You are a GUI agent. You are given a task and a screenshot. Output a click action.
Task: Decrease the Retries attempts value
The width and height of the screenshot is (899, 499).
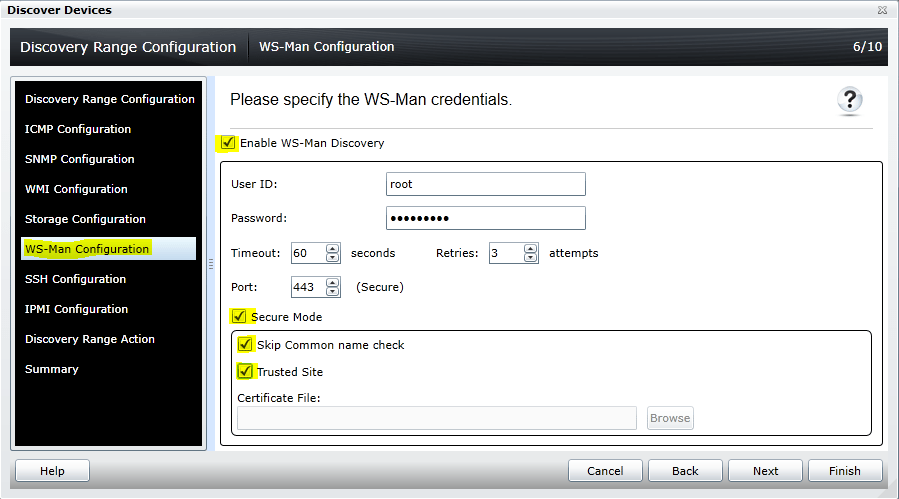(531, 258)
